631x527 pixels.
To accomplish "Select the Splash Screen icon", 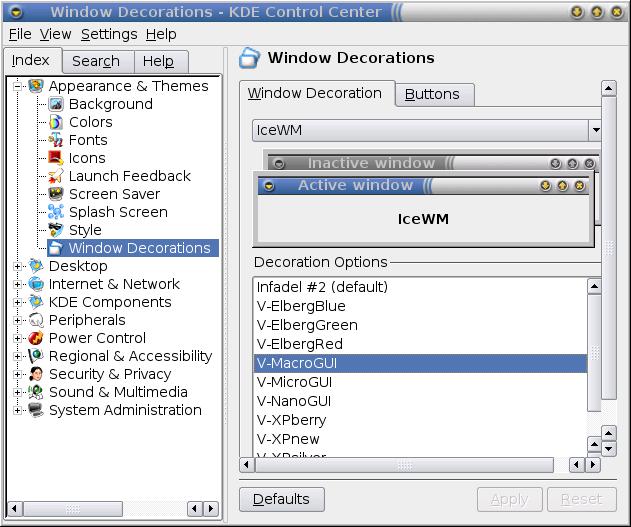I will pyautogui.click(x=56, y=212).
